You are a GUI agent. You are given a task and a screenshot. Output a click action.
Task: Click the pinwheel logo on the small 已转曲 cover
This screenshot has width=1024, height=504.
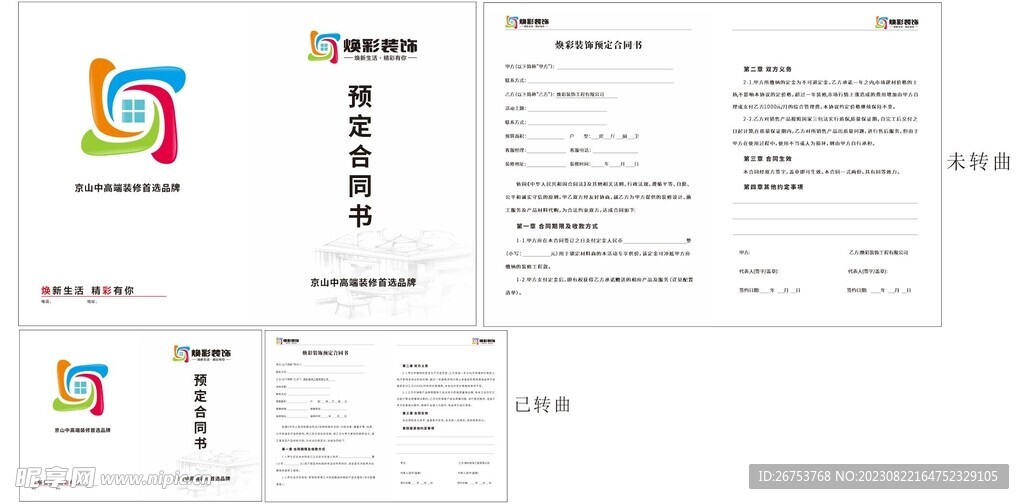tap(80, 387)
